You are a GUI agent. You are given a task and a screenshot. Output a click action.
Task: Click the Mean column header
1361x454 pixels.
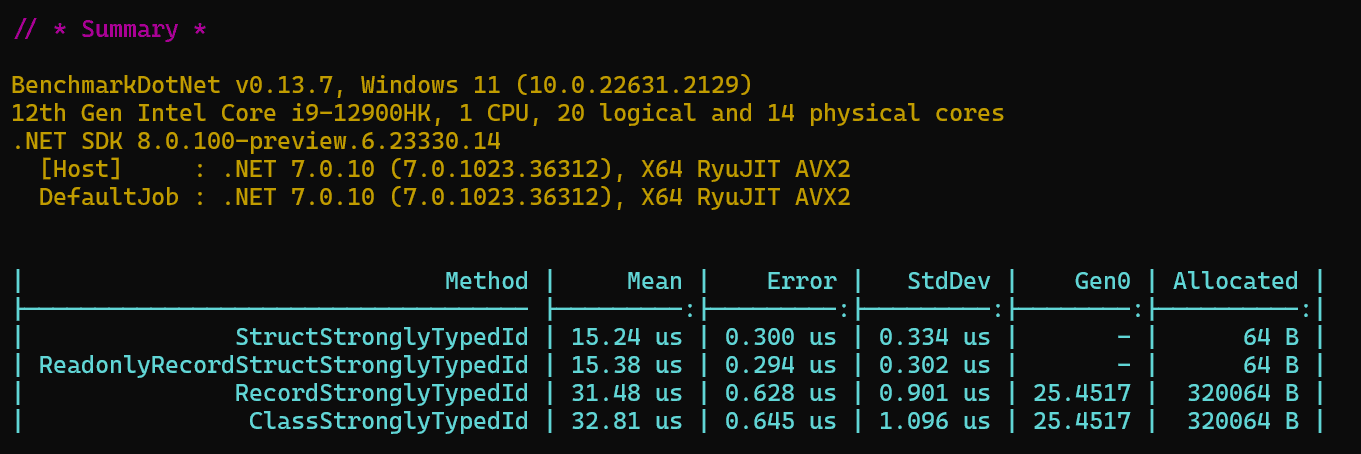(x=654, y=281)
